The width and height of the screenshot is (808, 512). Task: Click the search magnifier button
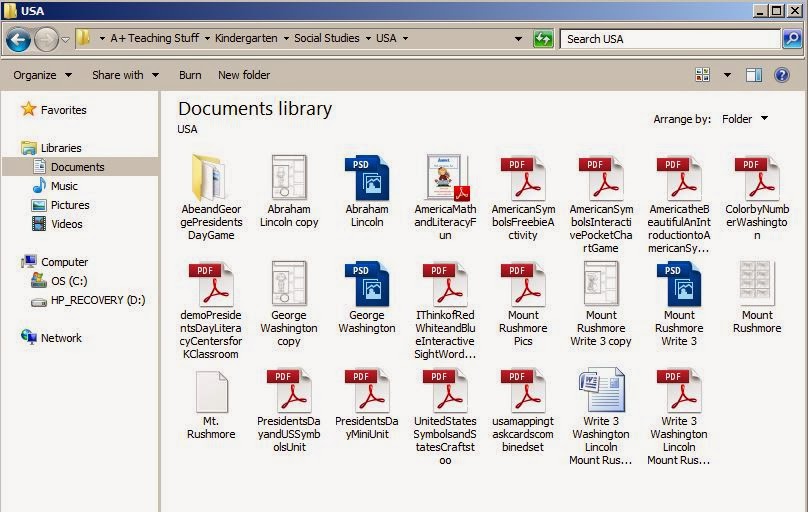[792, 39]
